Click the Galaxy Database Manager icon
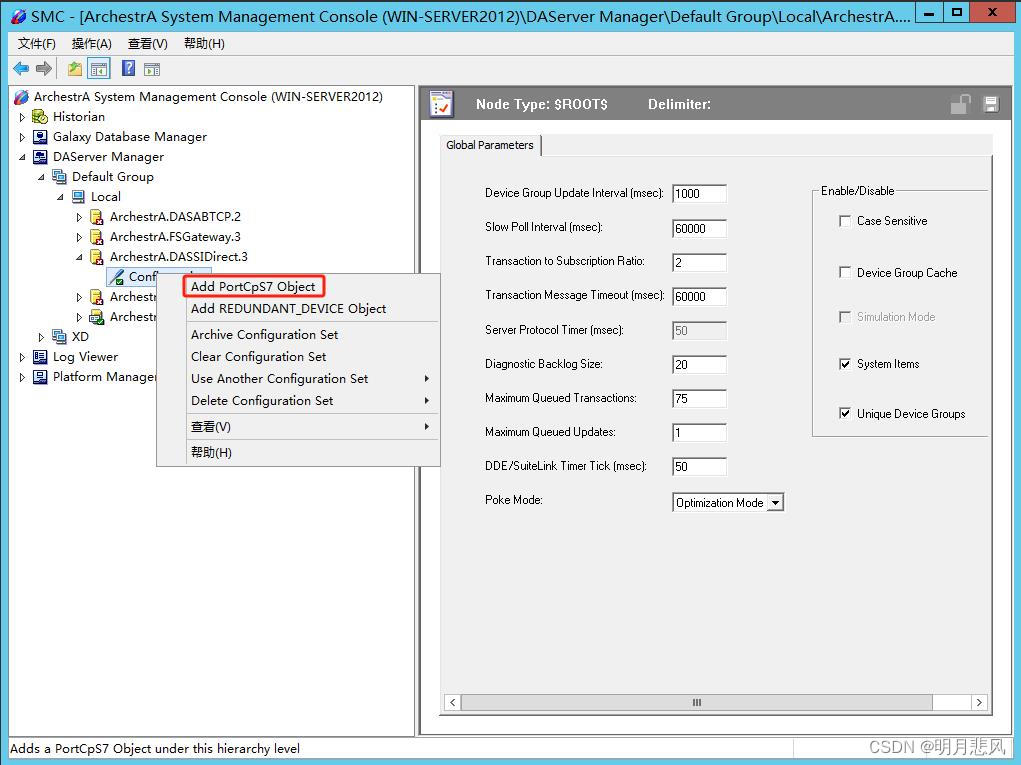Screen dimensions: 1021x765 [40, 137]
